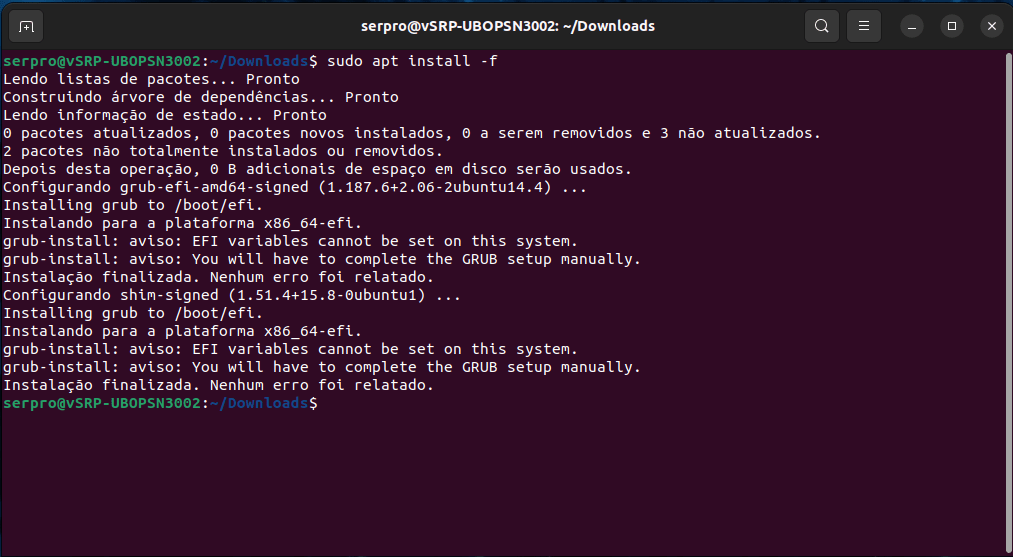This screenshot has width=1013, height=557.
Task: Click the vertical scrollbar of the terminal
Action: (x=1008, y=302)
